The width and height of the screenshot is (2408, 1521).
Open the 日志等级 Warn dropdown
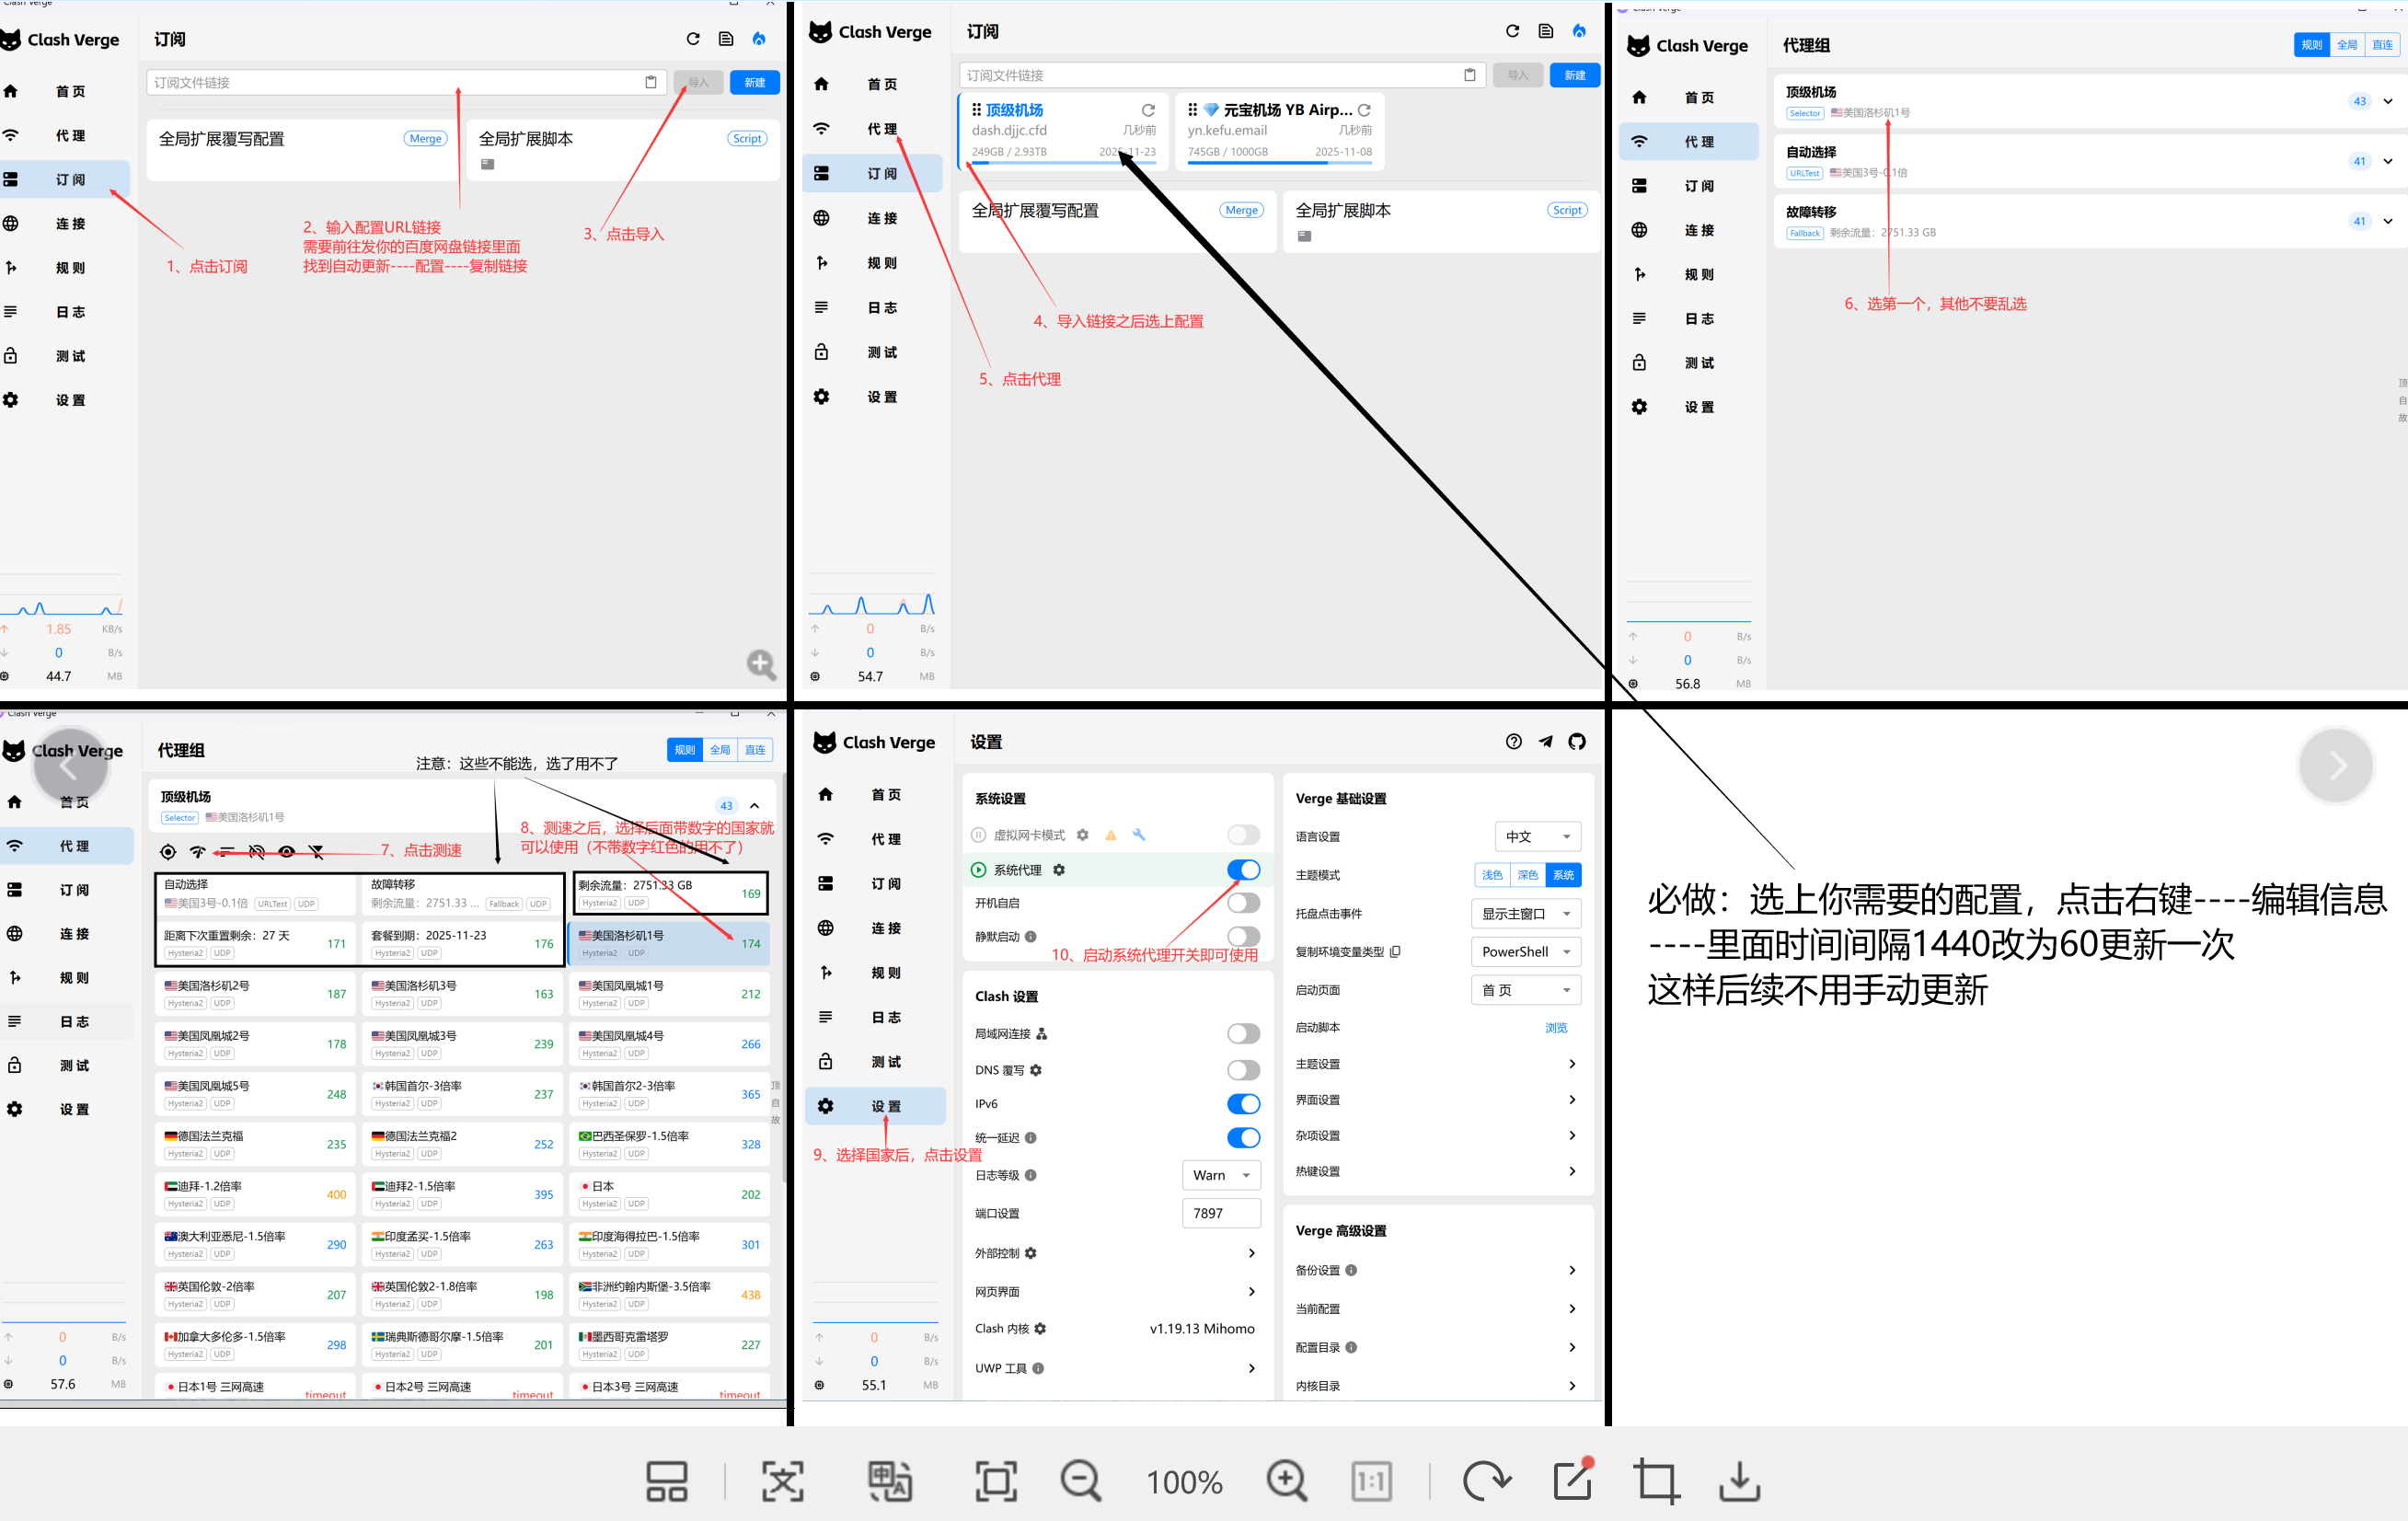[x=1220, y=1175]
